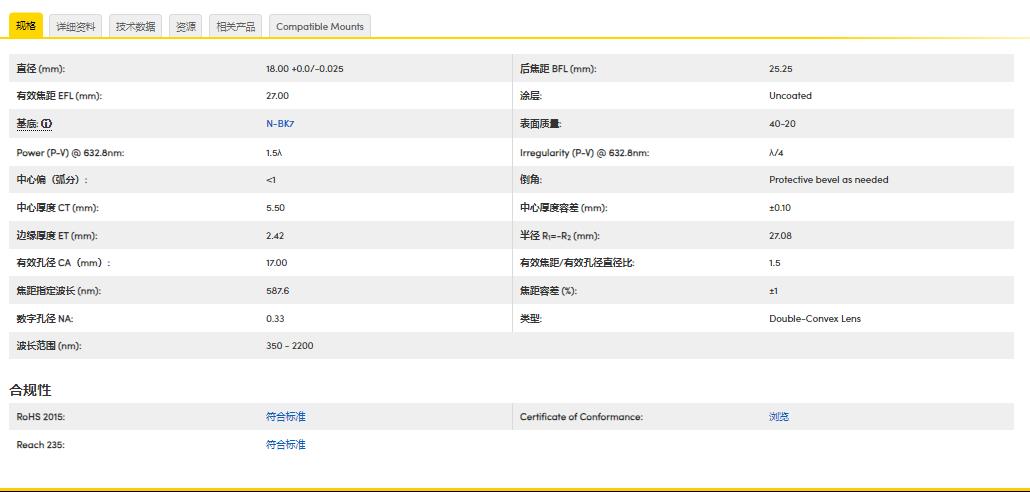Click the Double-Convex Lens type value

click(x=814, y=319)
